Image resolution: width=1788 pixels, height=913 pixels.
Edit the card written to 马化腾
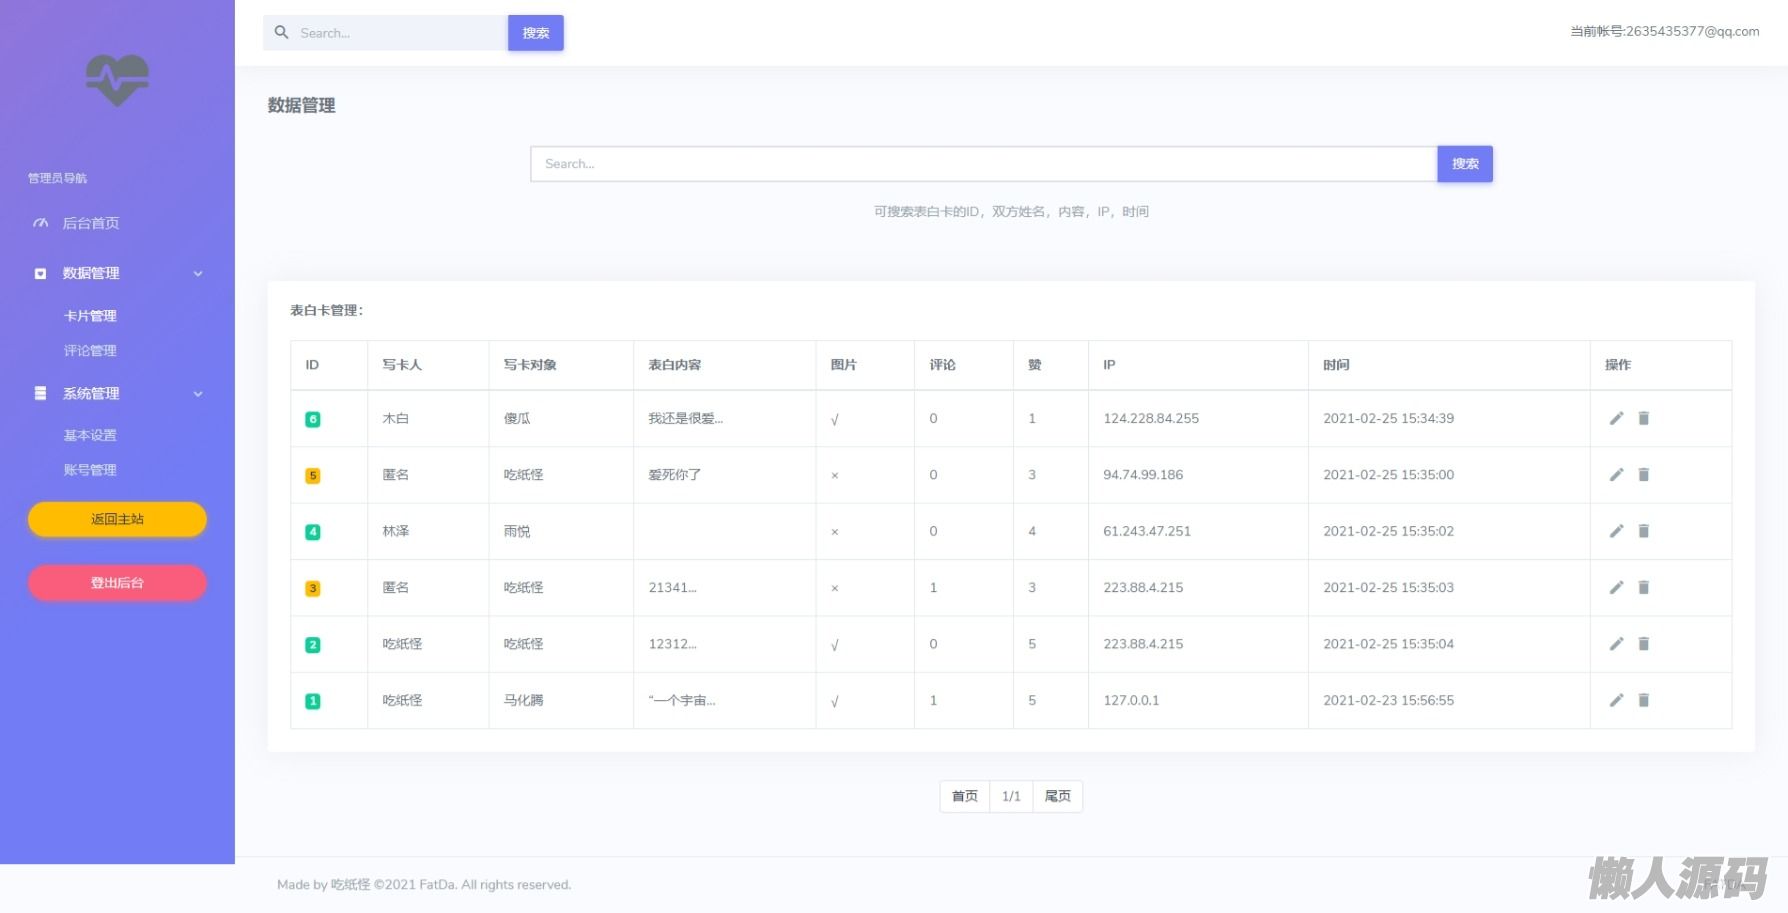[x=1616, y=700]
